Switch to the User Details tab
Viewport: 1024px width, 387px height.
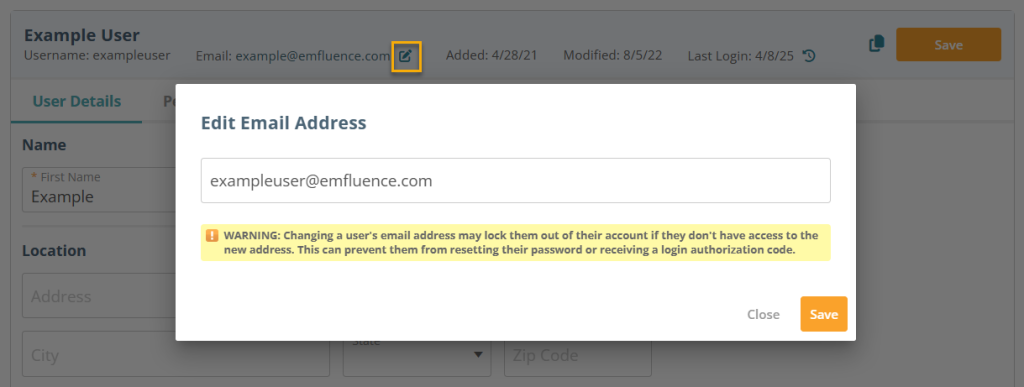[x=76, y=101]
